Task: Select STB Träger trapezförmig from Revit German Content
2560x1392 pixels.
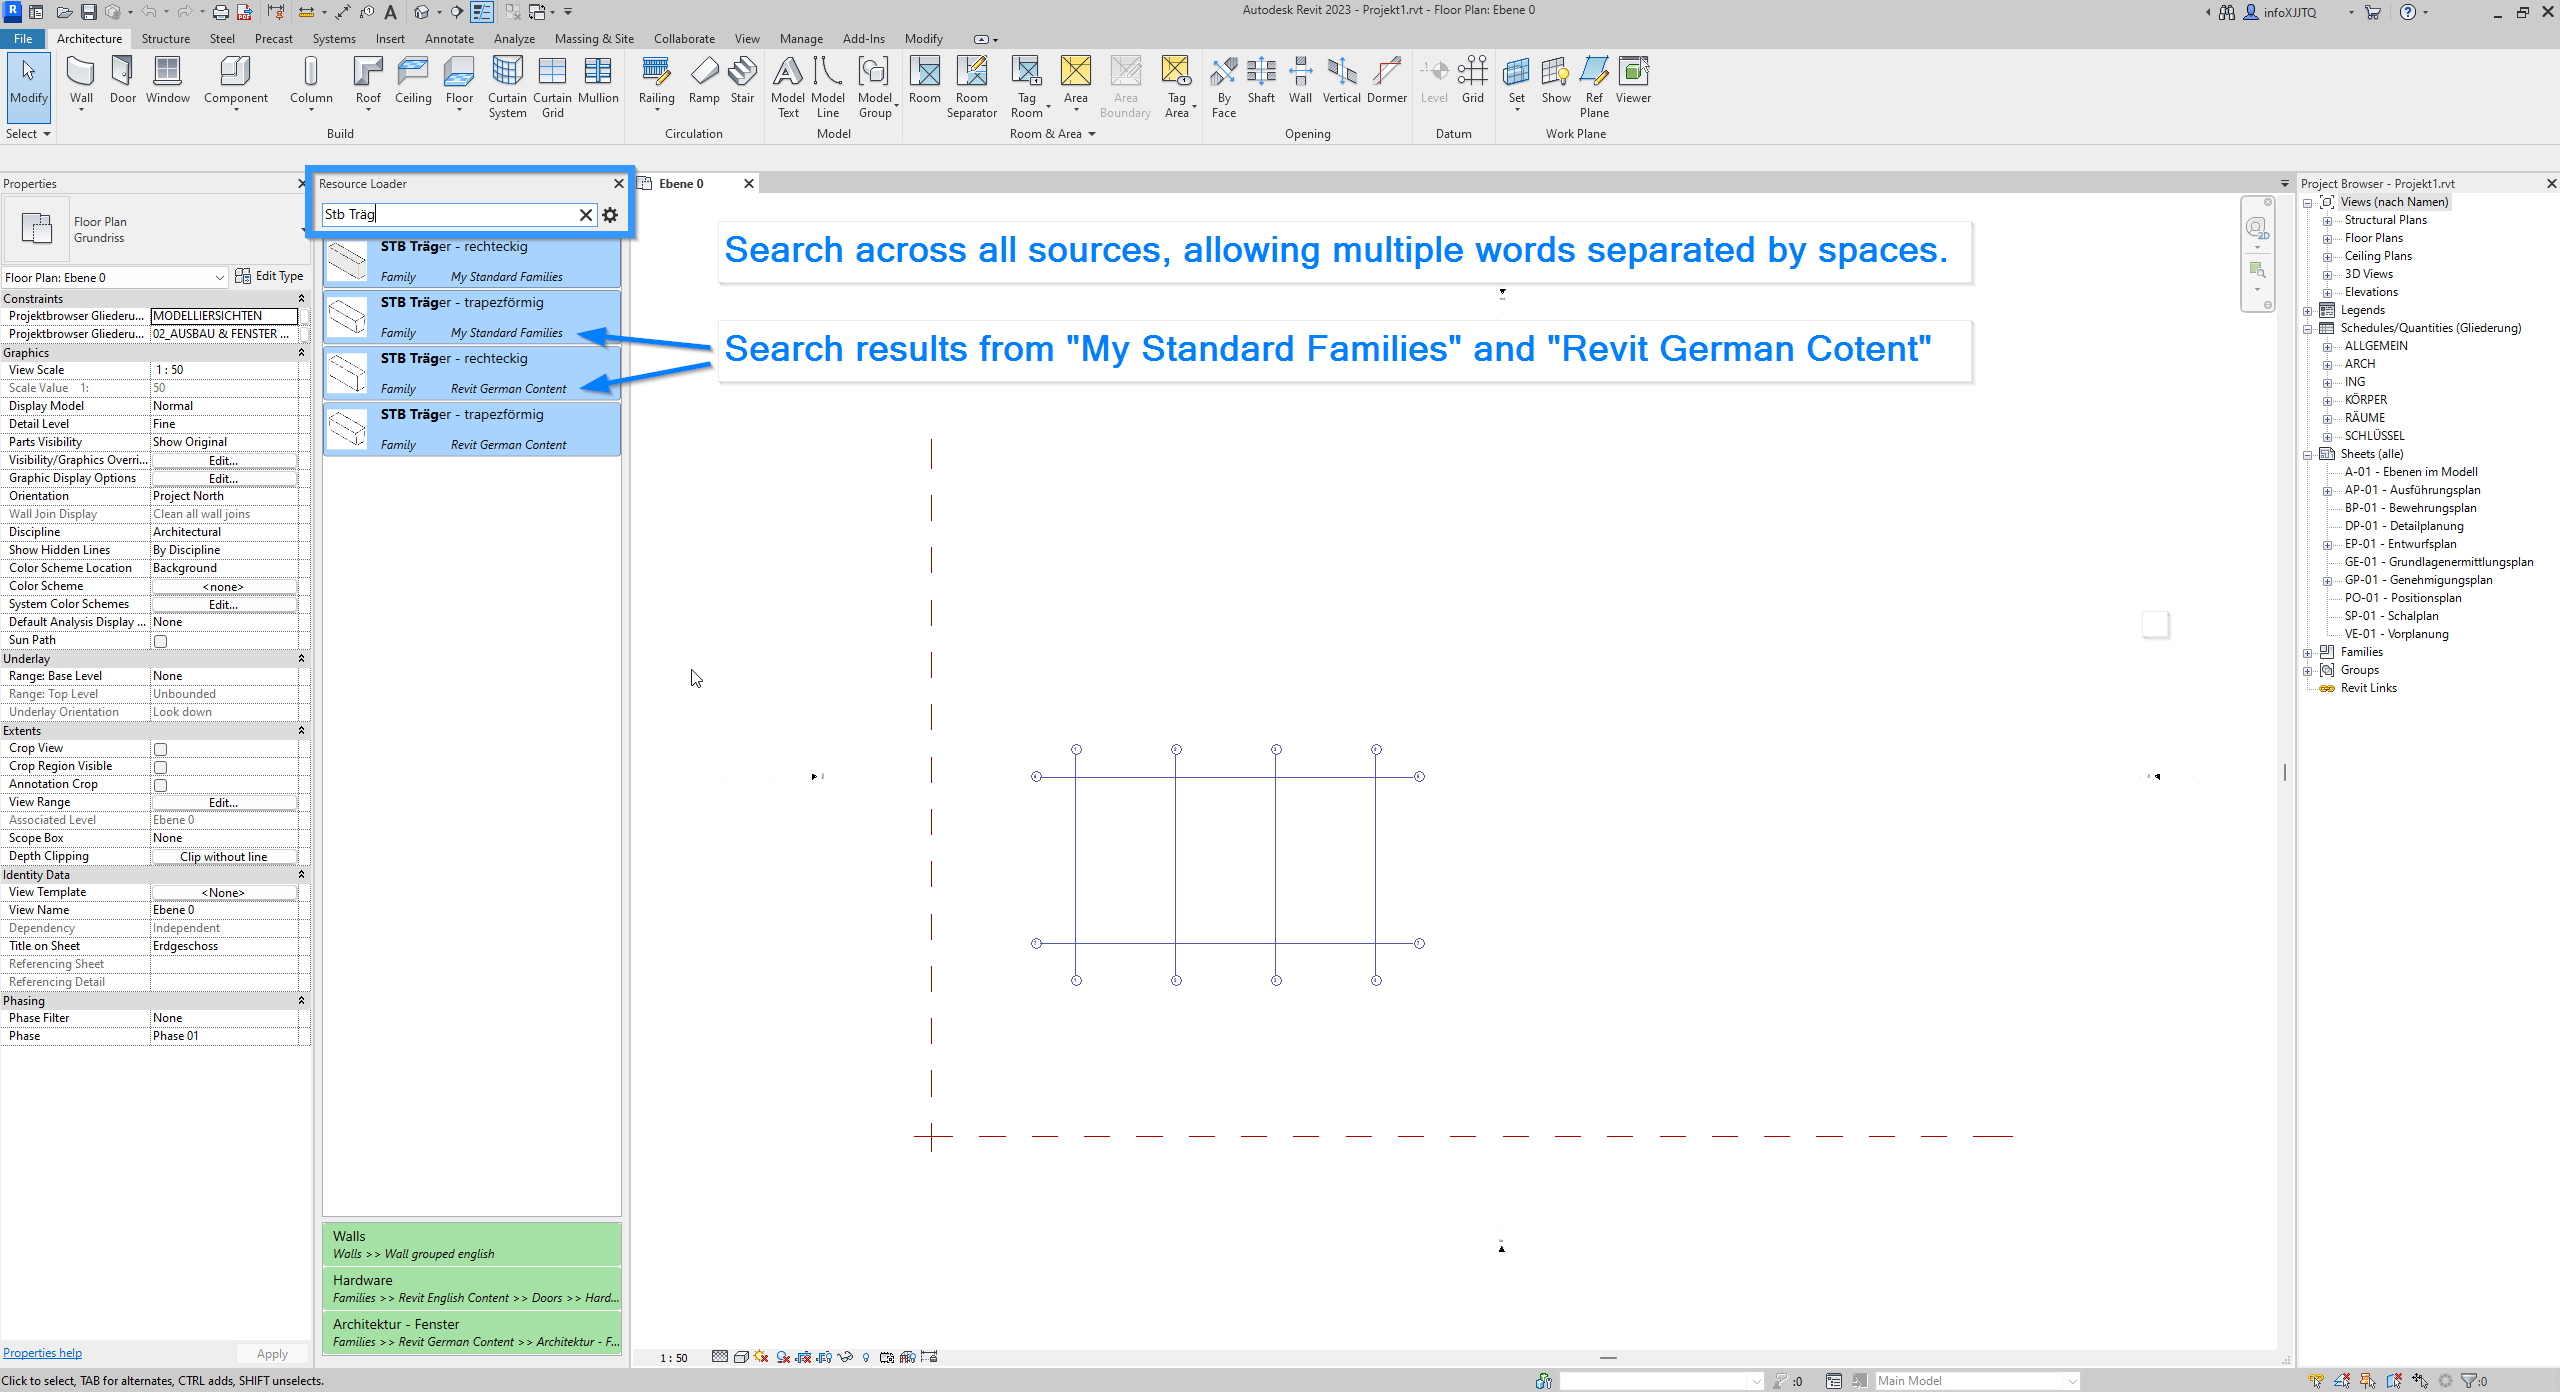Action: (x=471, y=429)
